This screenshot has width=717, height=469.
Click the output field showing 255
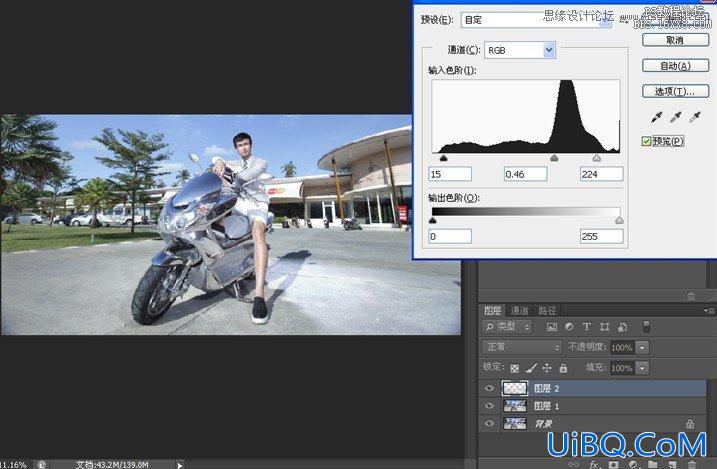(601, 236)
